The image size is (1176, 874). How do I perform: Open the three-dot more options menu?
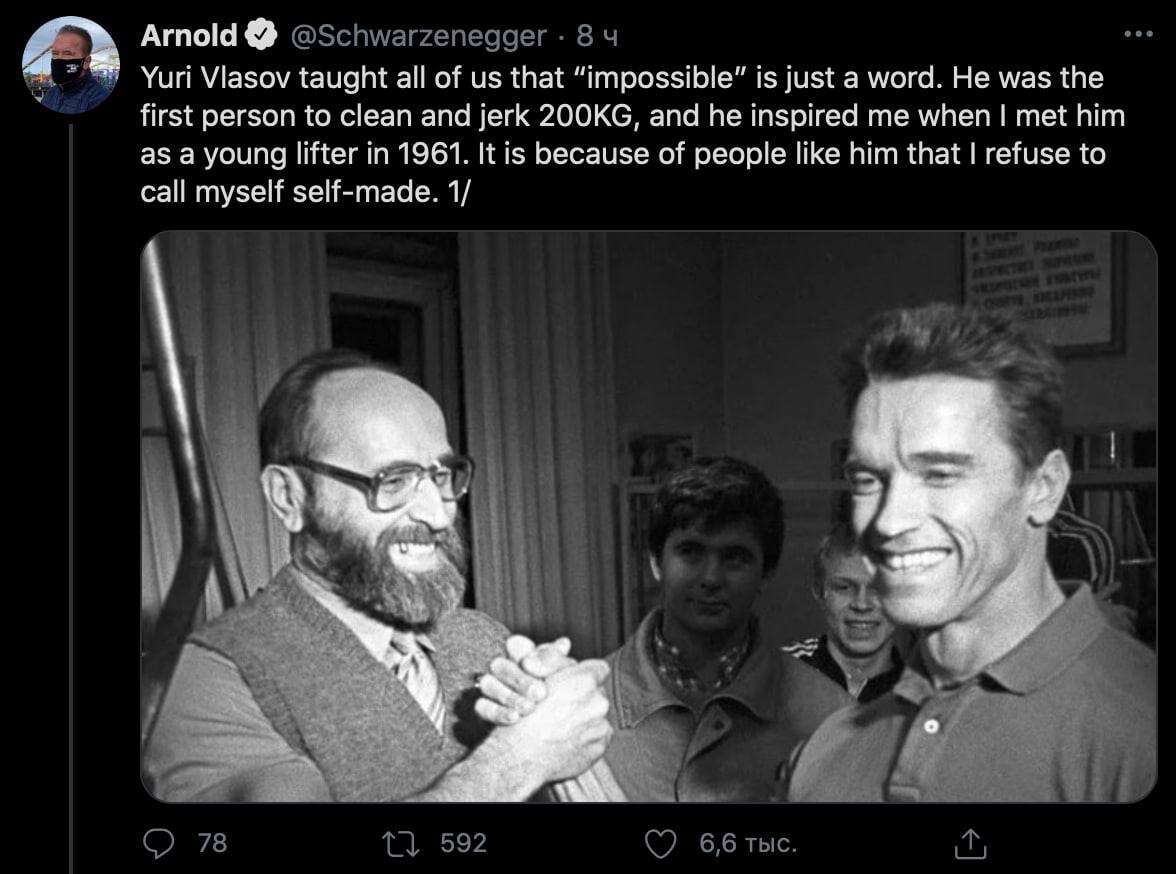(1138, 34)
